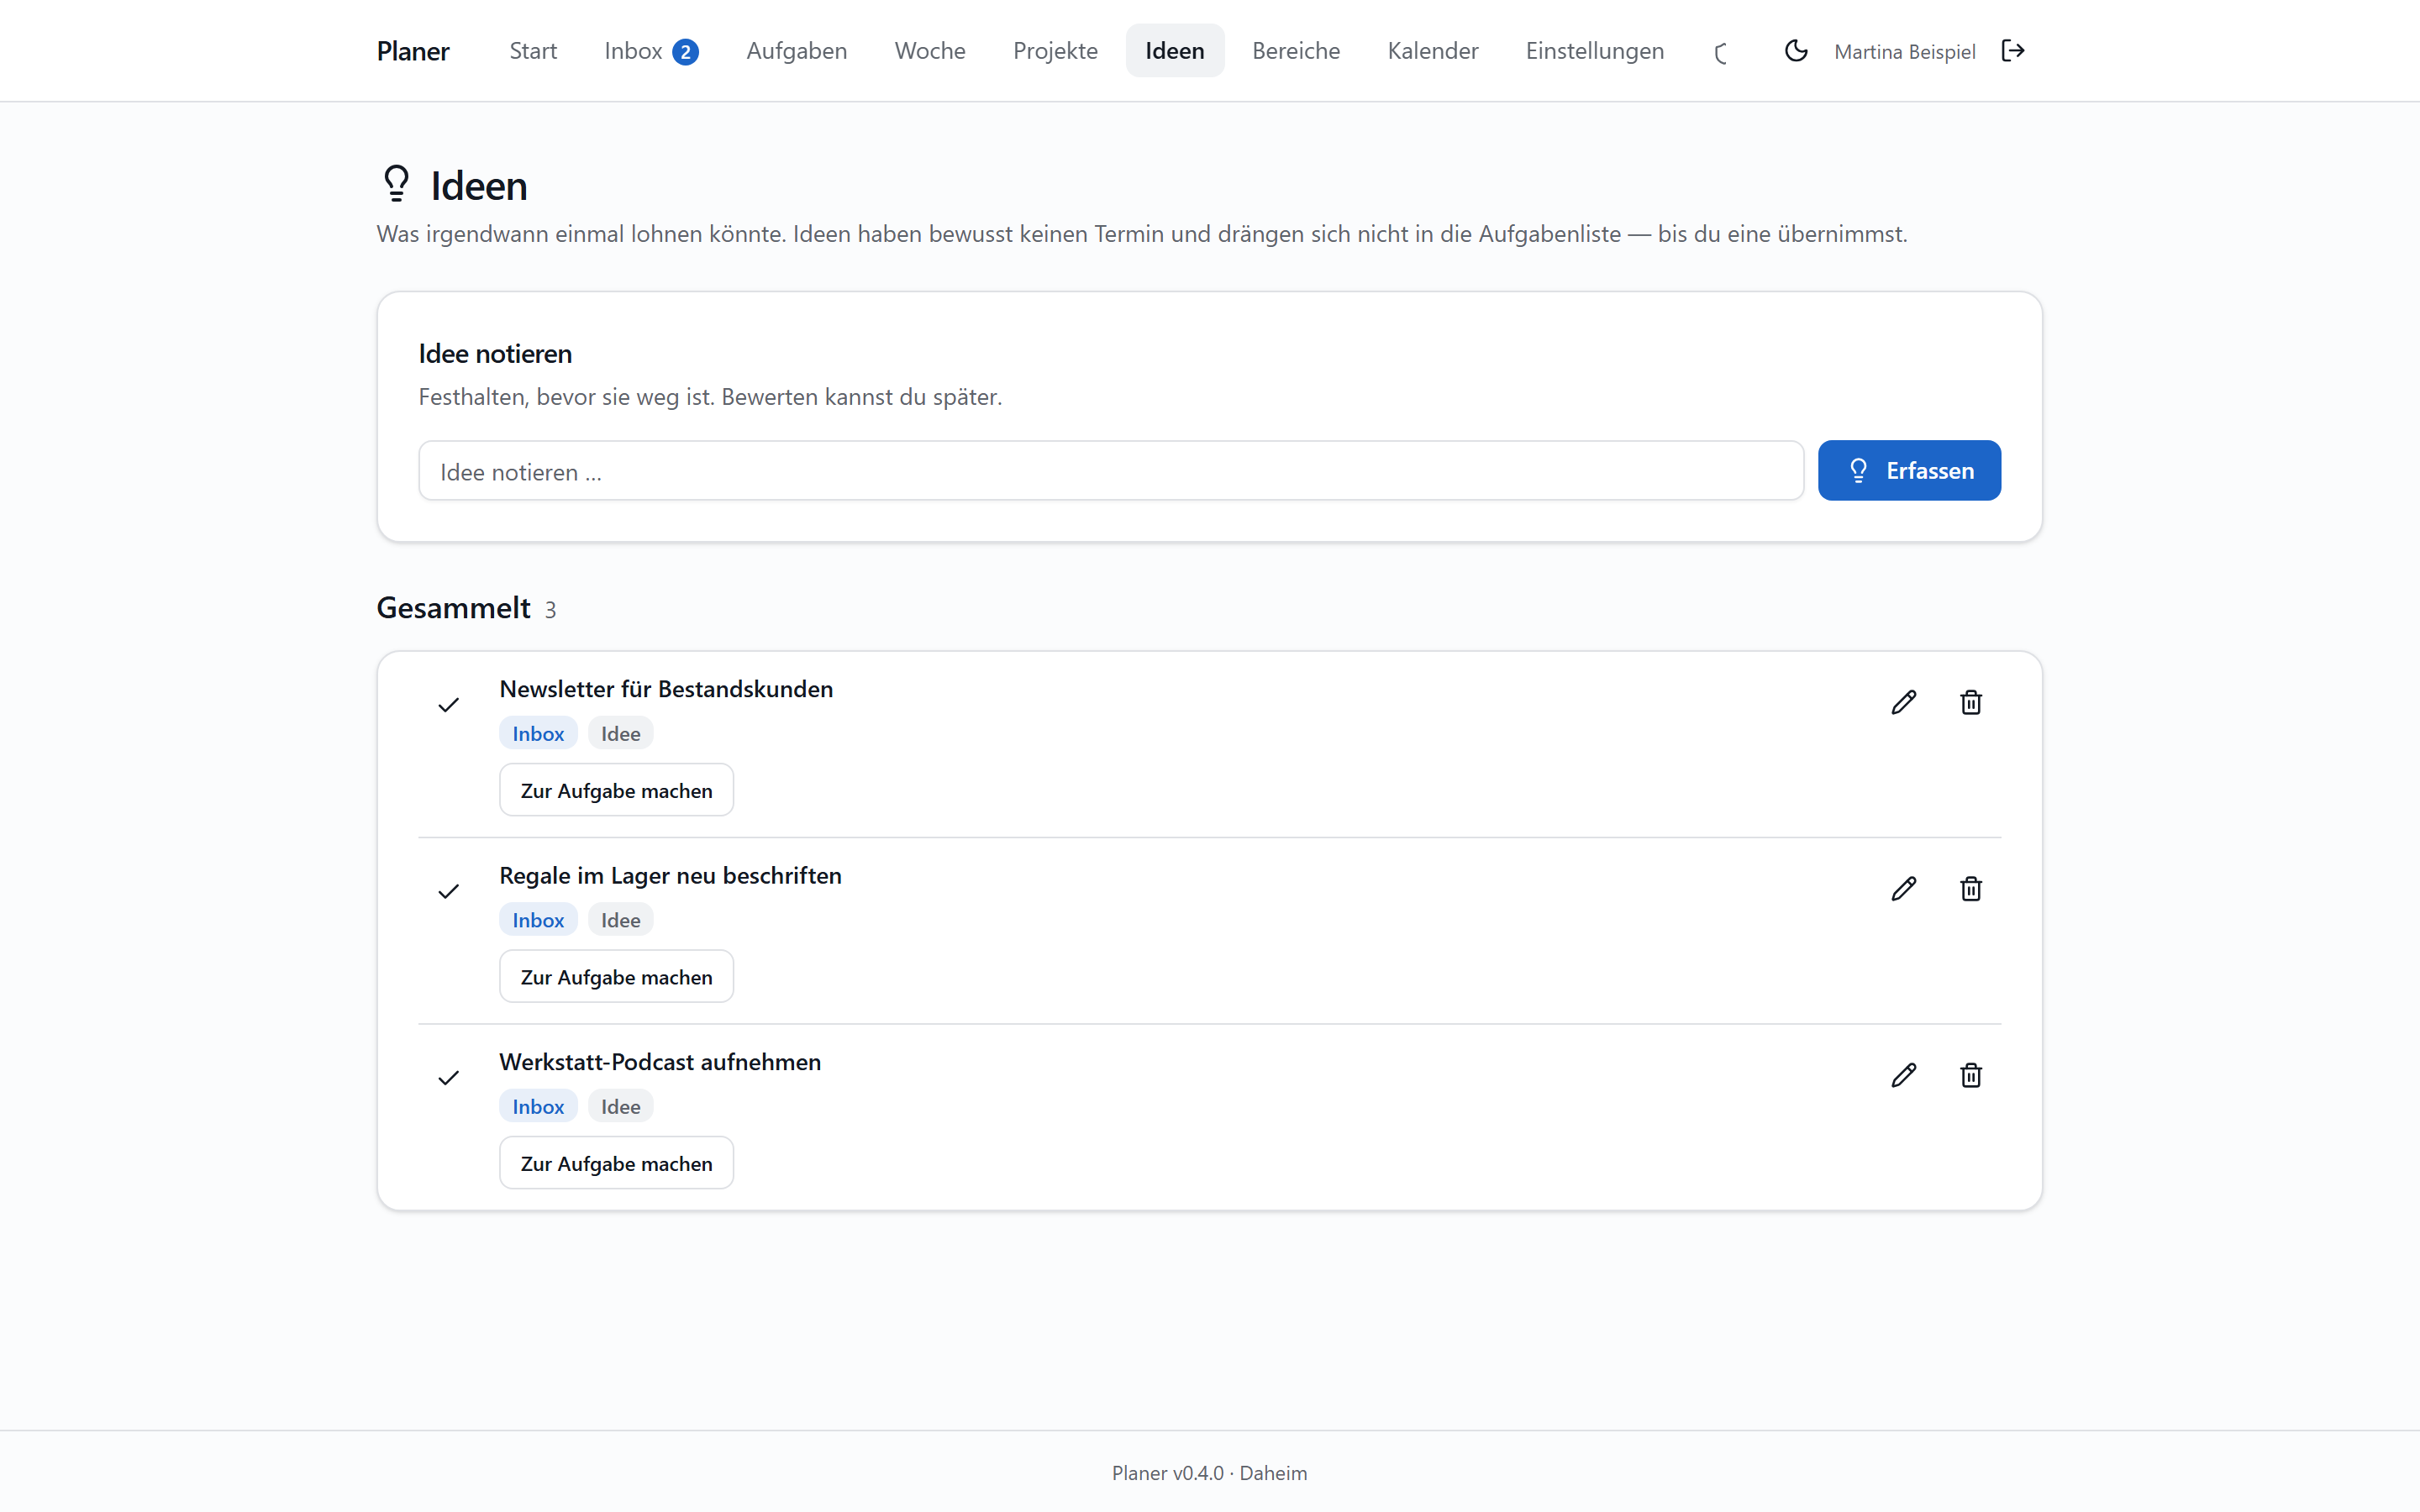Focus the Idee notieren text field
Viewport: 2420px width, 1512px height.
1110,470
